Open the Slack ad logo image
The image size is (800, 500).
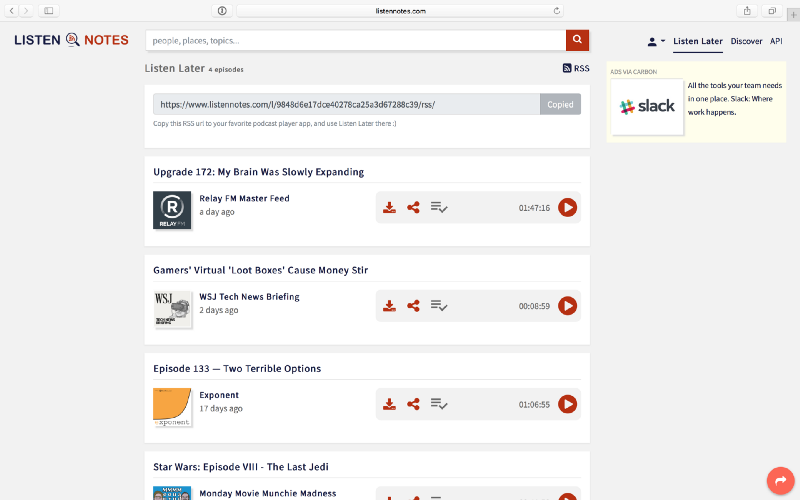pyautogui.click(x=647, y=107)
